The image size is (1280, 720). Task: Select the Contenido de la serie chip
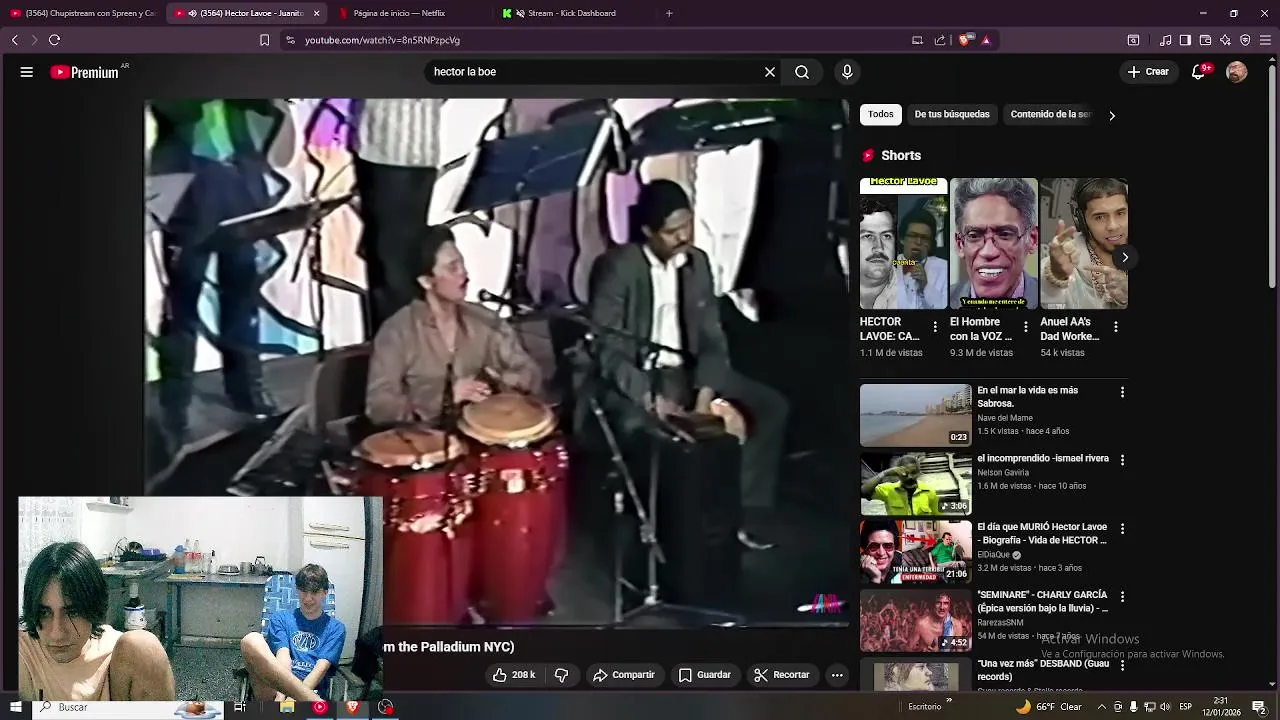1050,114
